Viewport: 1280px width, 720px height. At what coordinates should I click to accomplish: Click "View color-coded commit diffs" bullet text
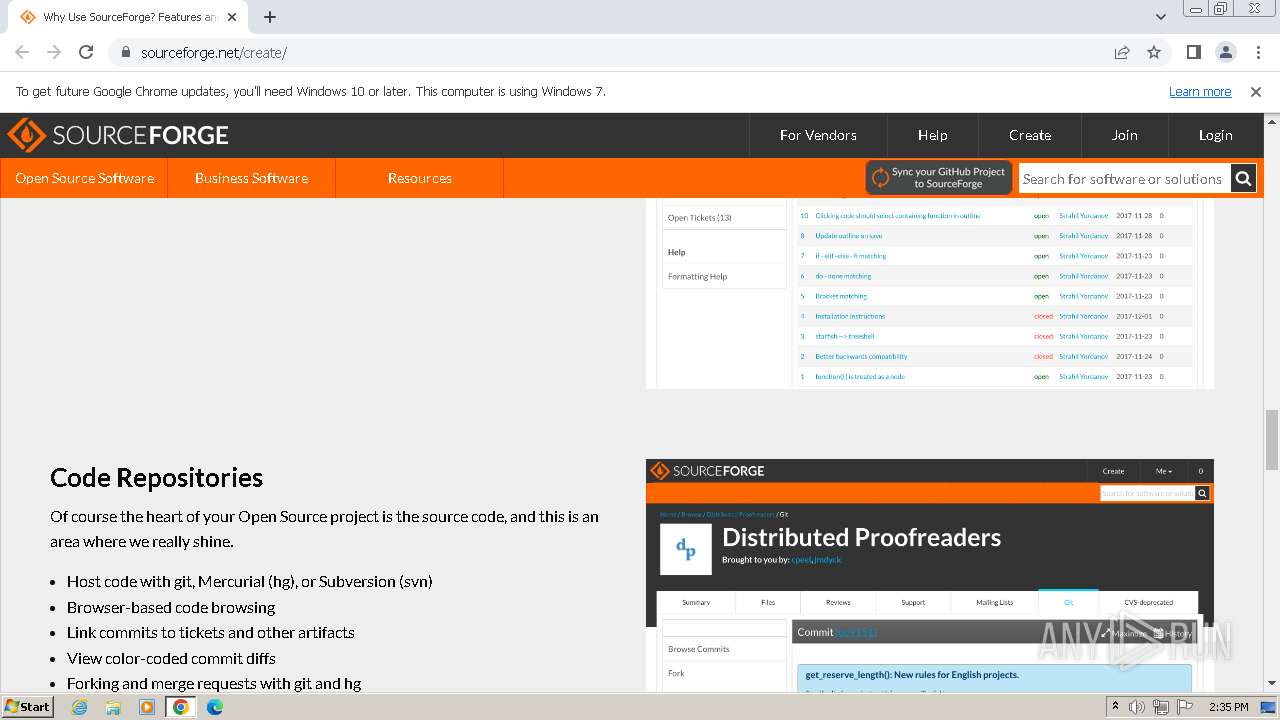coord(171,658)
